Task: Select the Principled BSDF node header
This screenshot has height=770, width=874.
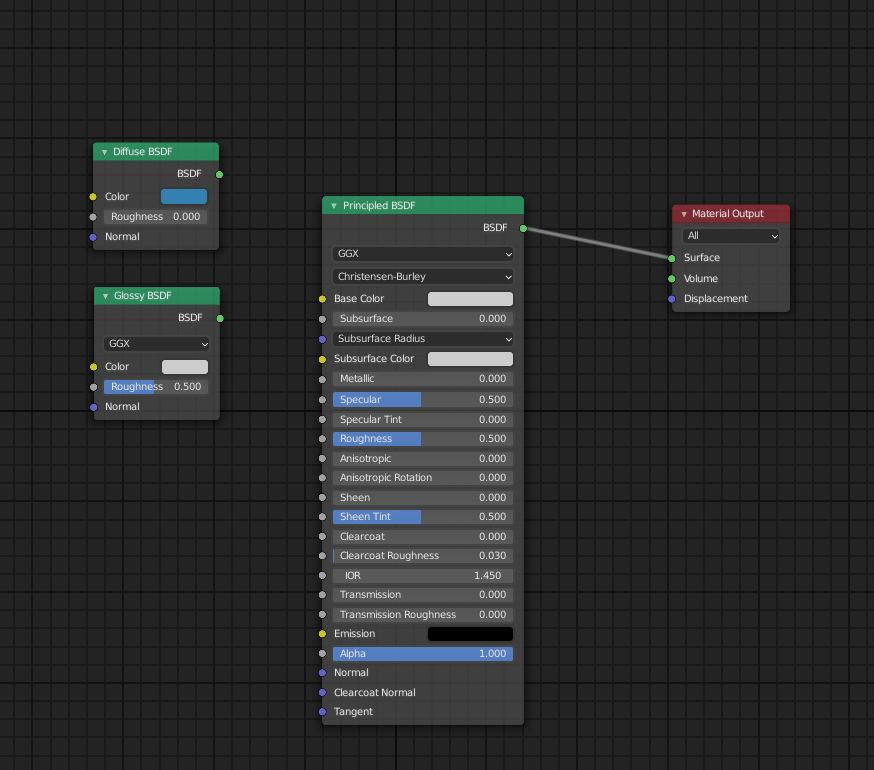Action: pyautogui.click(x=423, y=205)
